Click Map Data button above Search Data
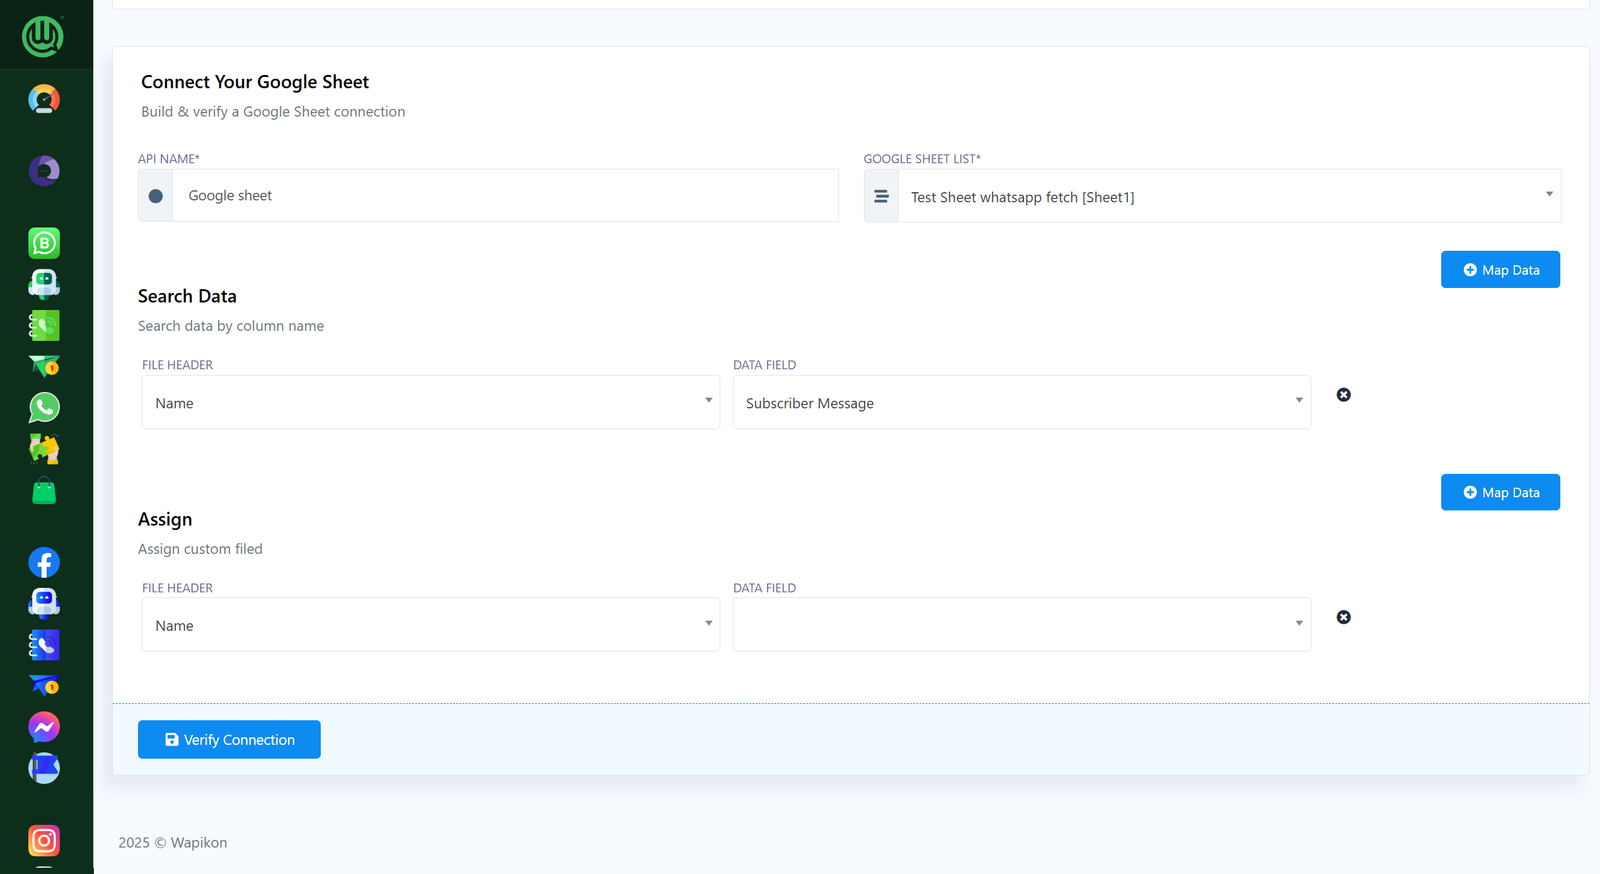The height and width of the screenshot is (874, 1600). pyautogui.click(x=1500, y=270)
